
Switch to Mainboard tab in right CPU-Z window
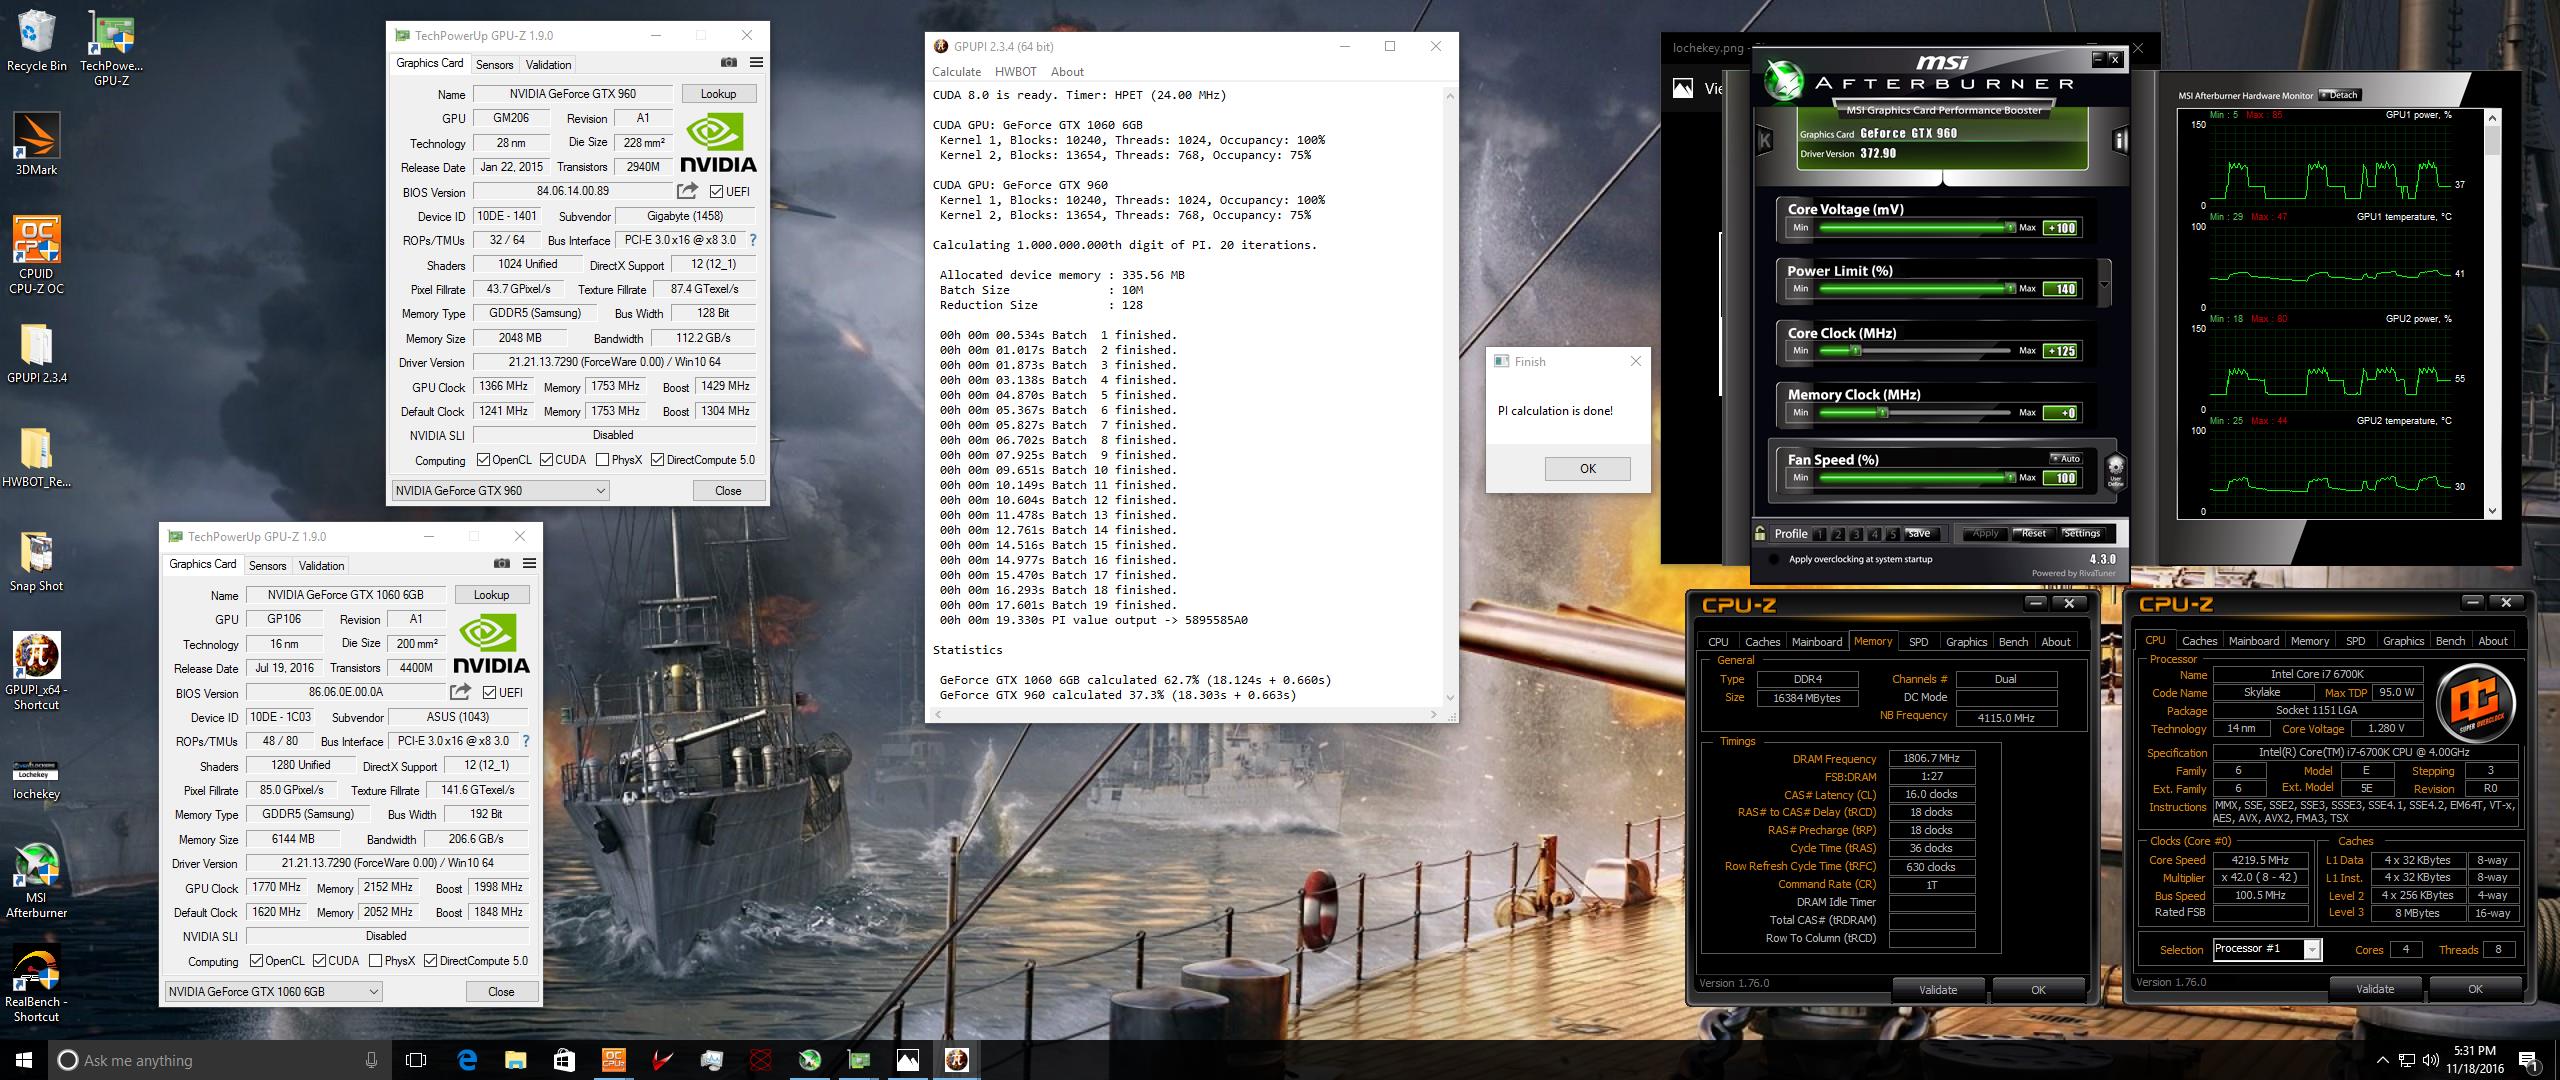[2254, 641]
